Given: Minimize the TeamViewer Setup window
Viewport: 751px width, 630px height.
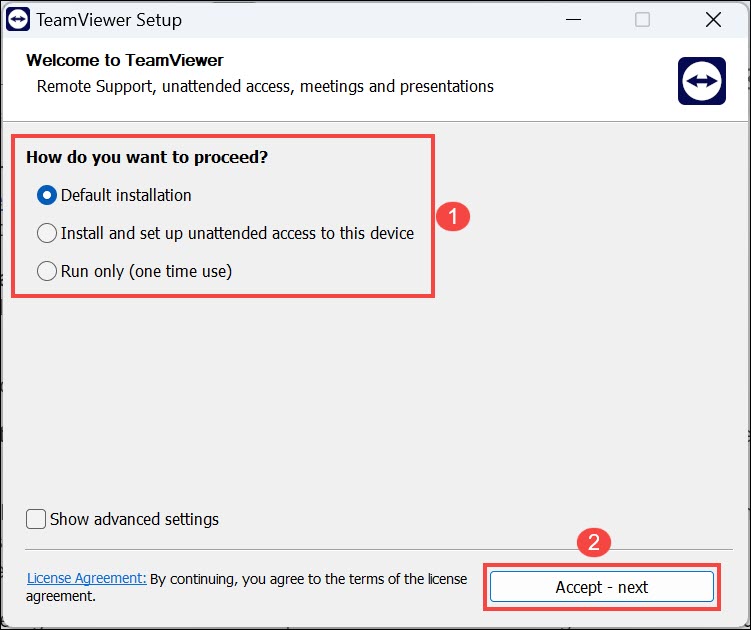Looking at the screenshot, I should [x=572, y=19].
